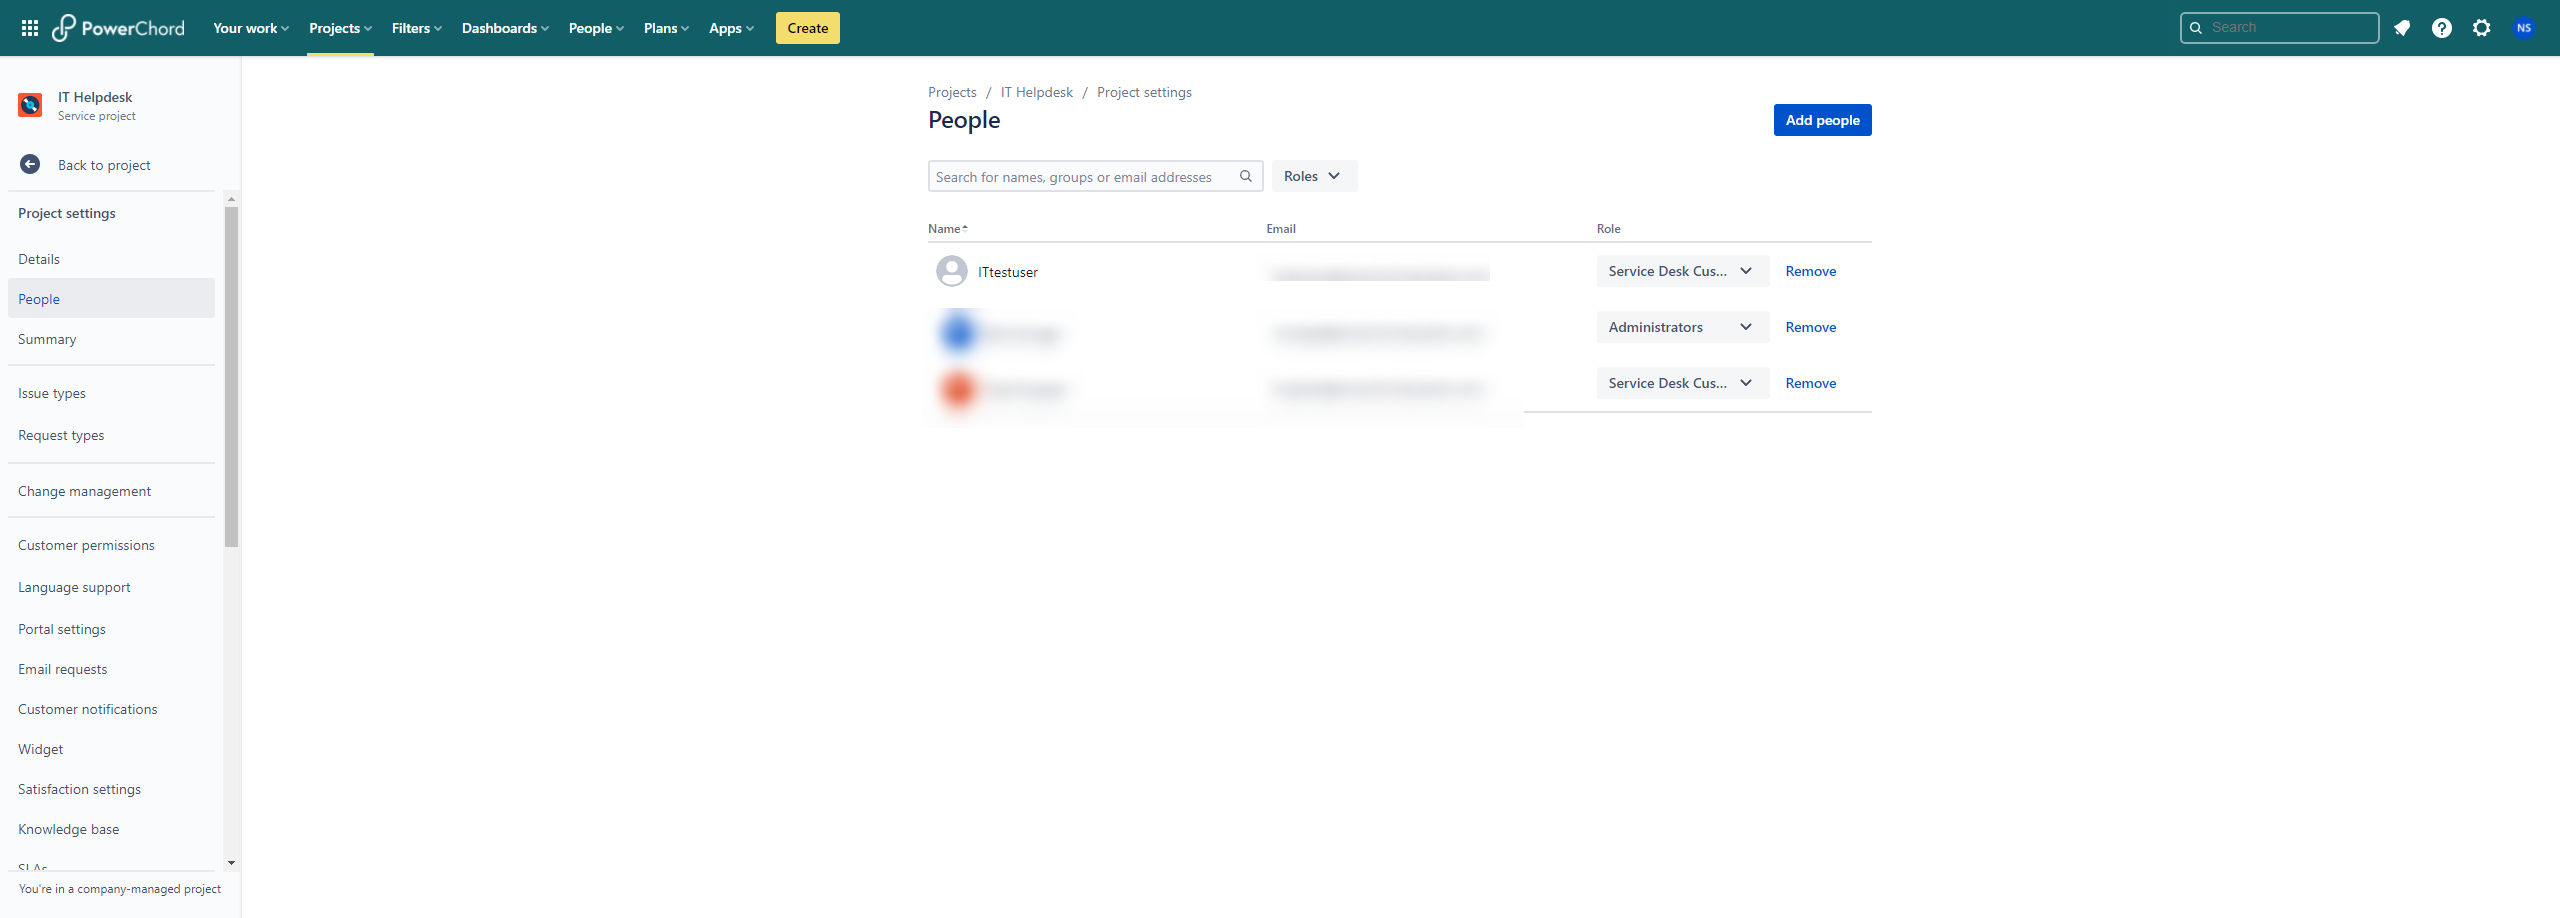The image size is (2560, 918).
Task: Open the help question mark icon
Action: click(x=2442, y=28)
